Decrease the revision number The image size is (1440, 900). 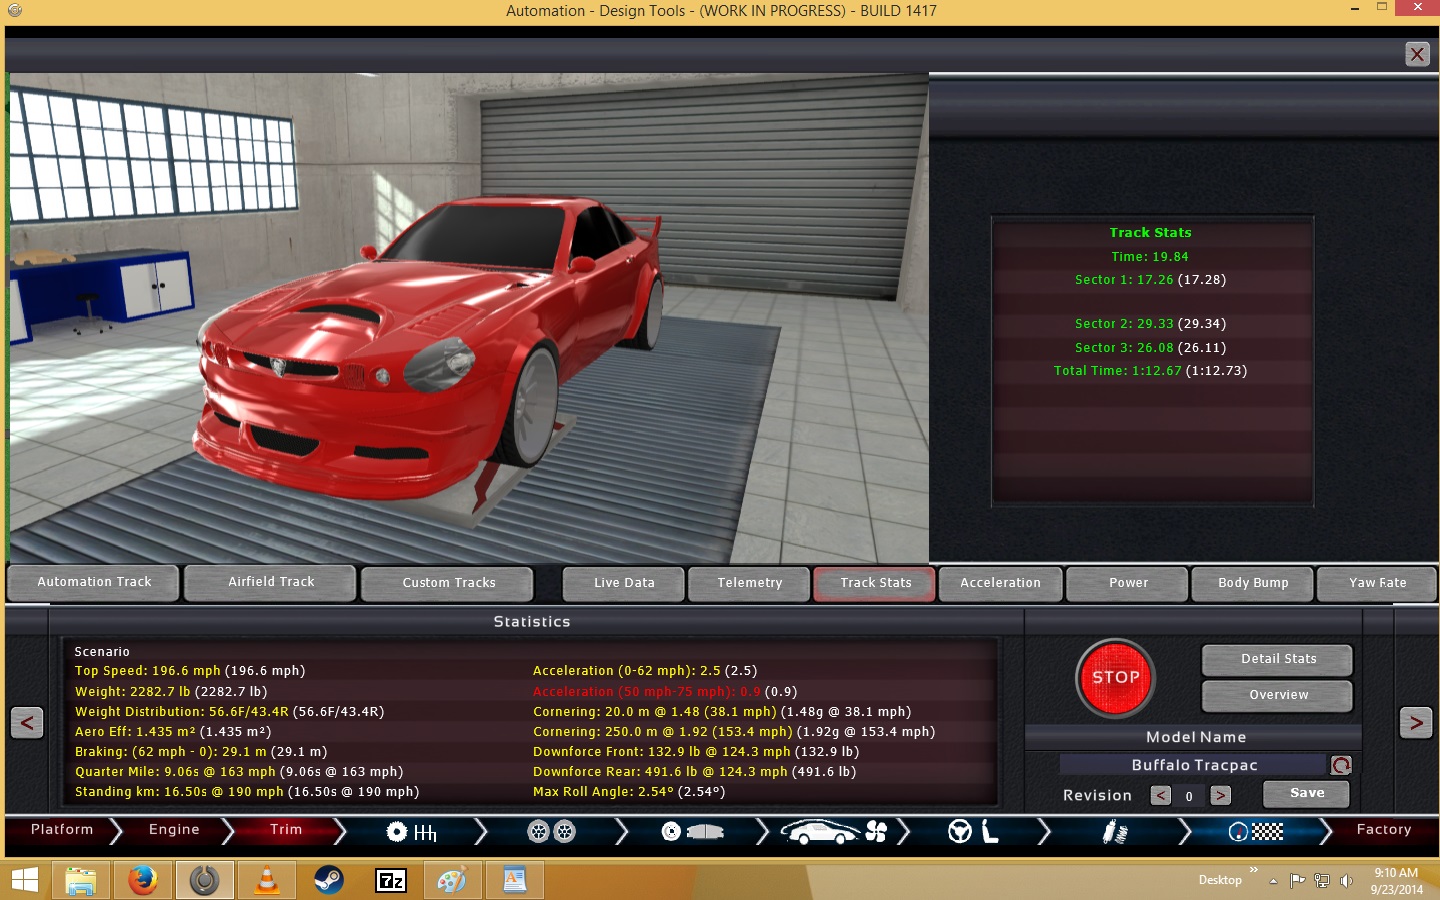(1160, 796)
